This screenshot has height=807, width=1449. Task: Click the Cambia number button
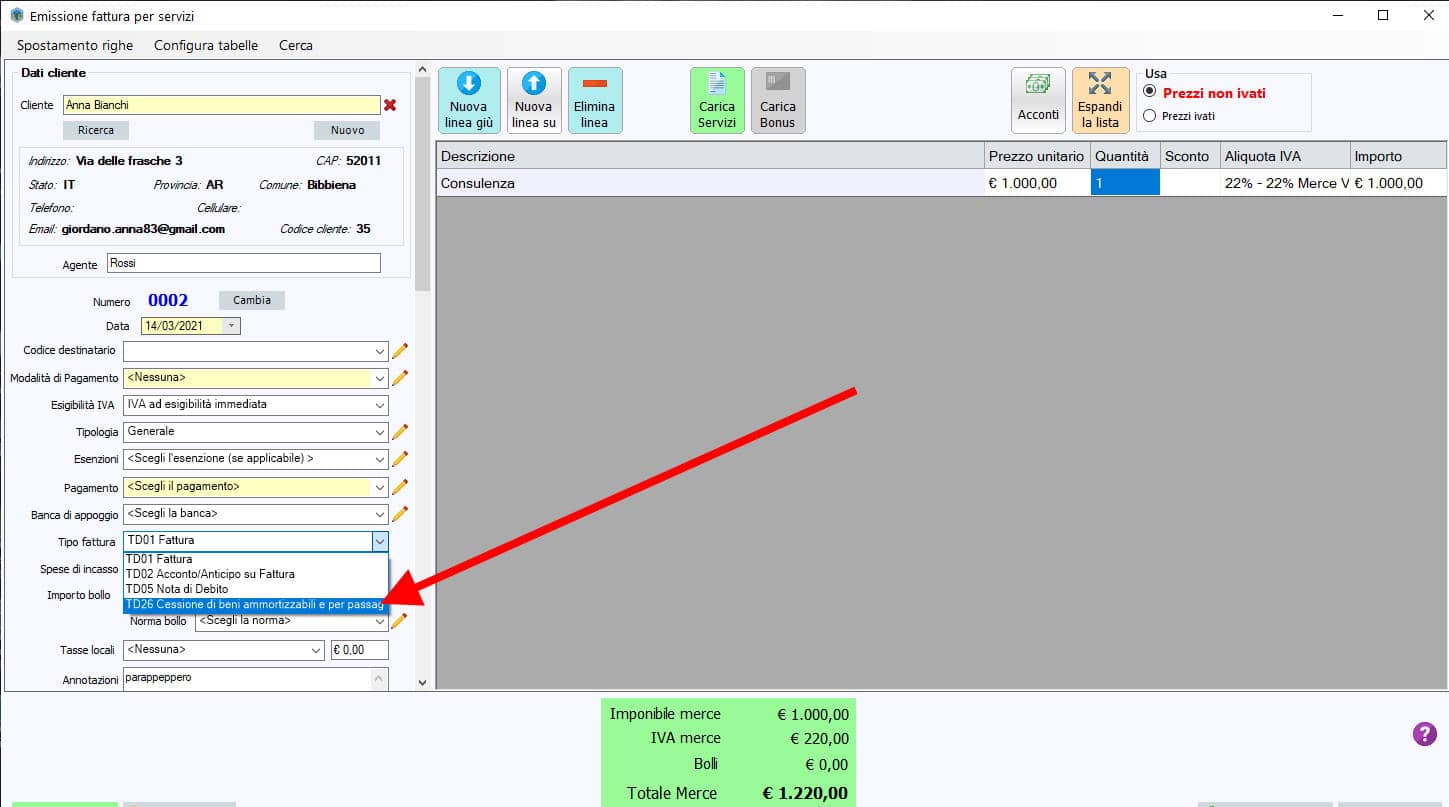click(x=252, y=300)
